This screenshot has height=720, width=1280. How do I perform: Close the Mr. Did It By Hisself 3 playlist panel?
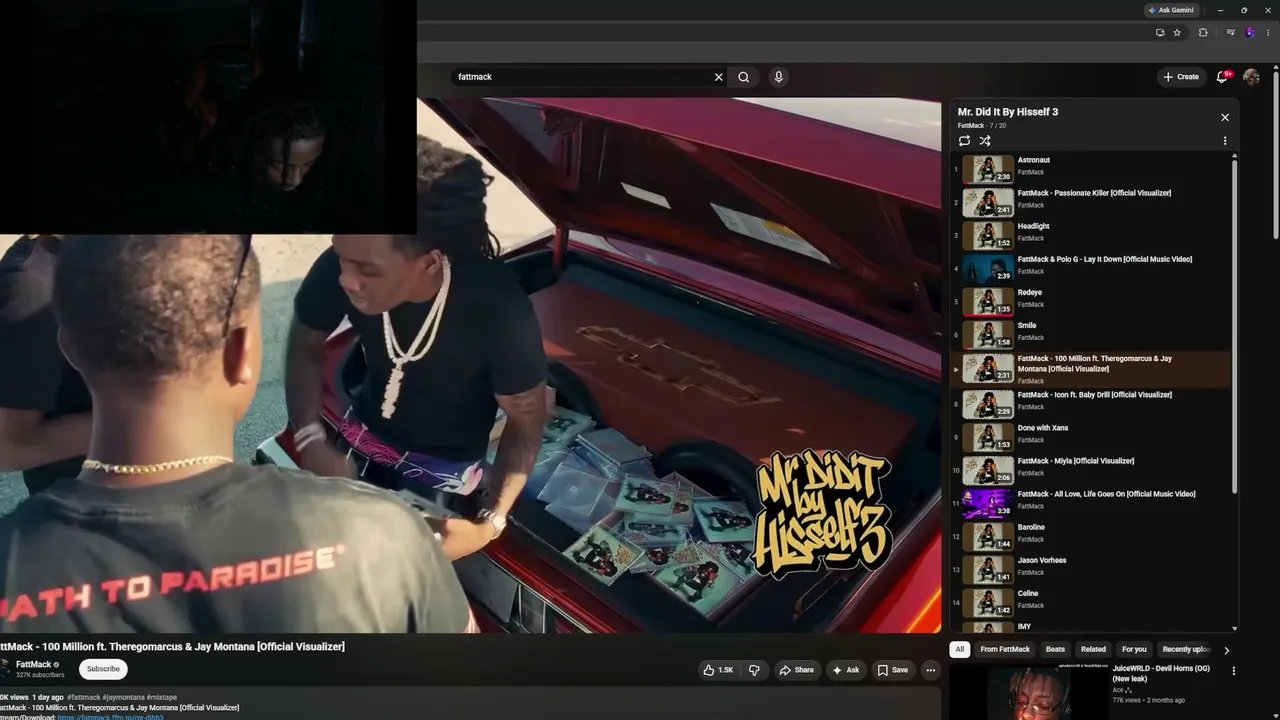[x=1225, y=117]
